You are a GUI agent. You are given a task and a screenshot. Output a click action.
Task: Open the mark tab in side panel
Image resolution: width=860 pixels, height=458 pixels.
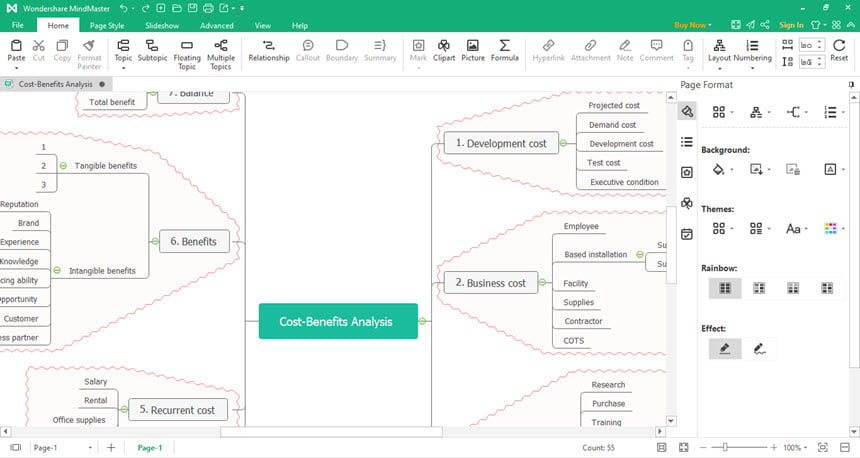click(x=687, y=173)
